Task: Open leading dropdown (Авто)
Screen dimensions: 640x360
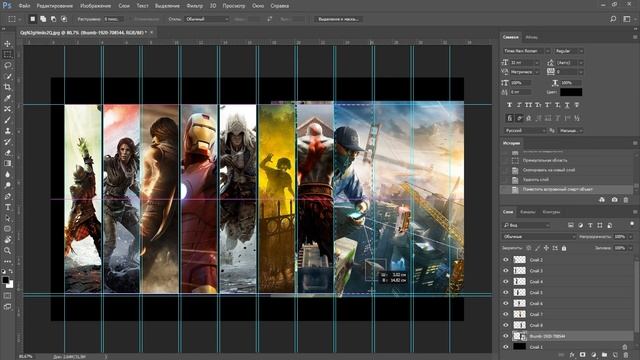Action: pos(581,62)
